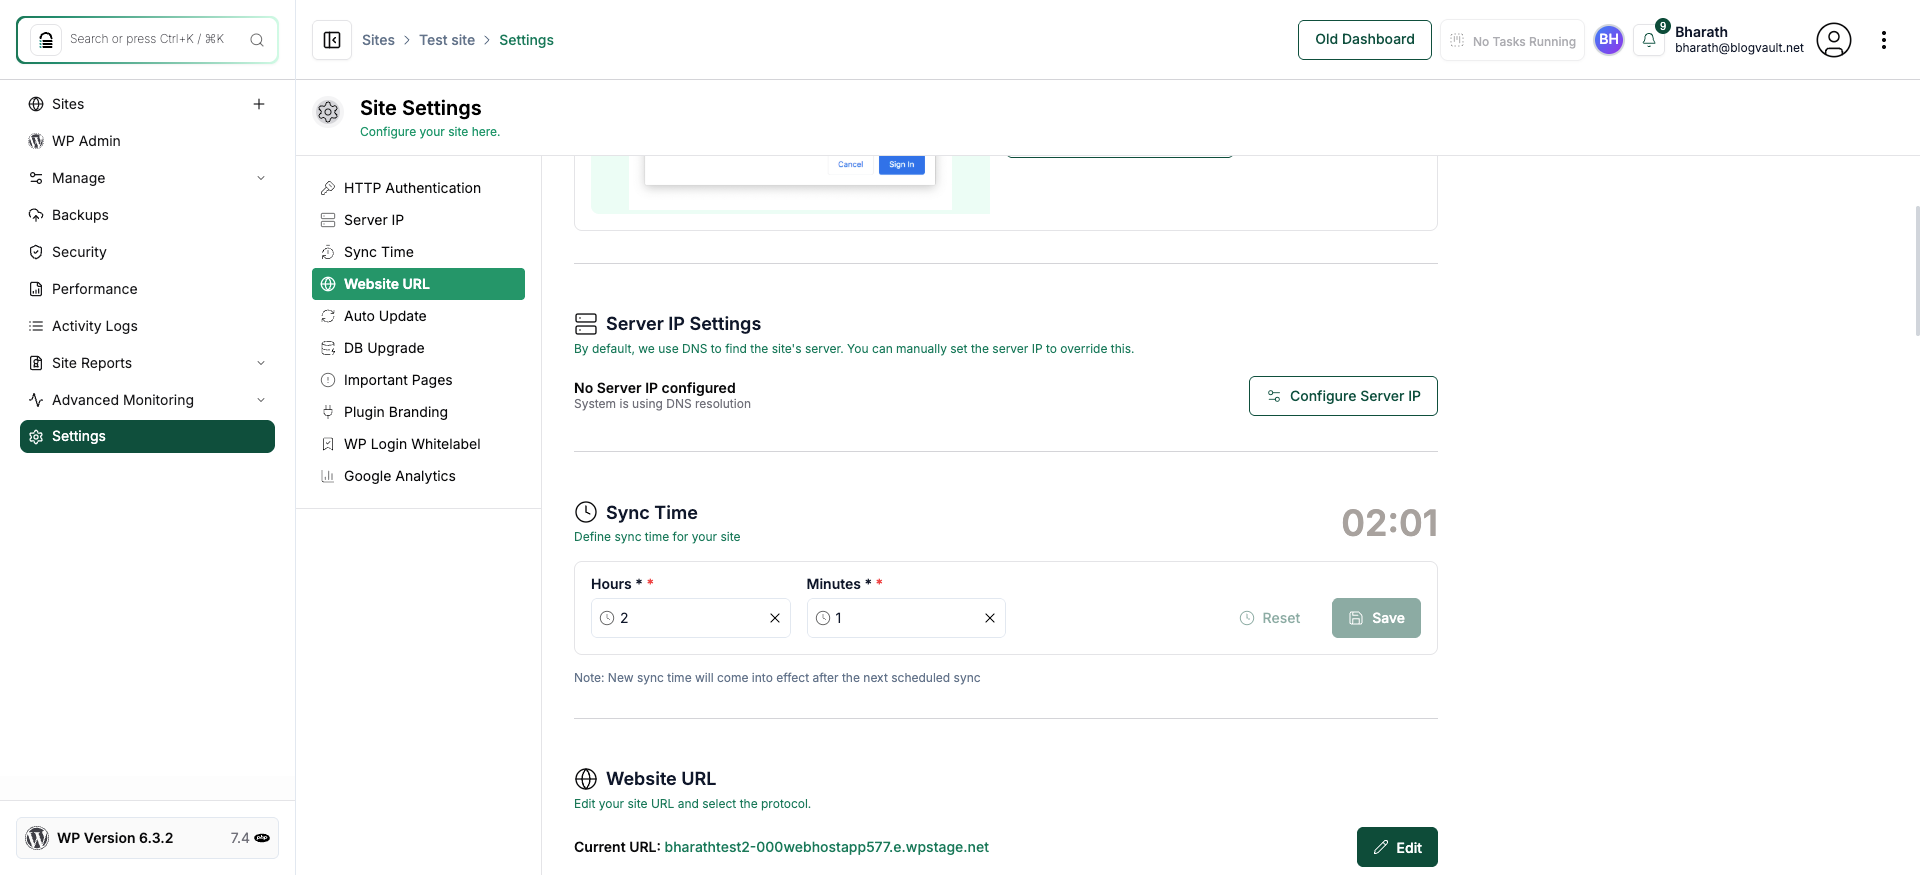Screen dimensions: 1920x875
Task: Click the search magnifier icon
Action: coord(257,40)
